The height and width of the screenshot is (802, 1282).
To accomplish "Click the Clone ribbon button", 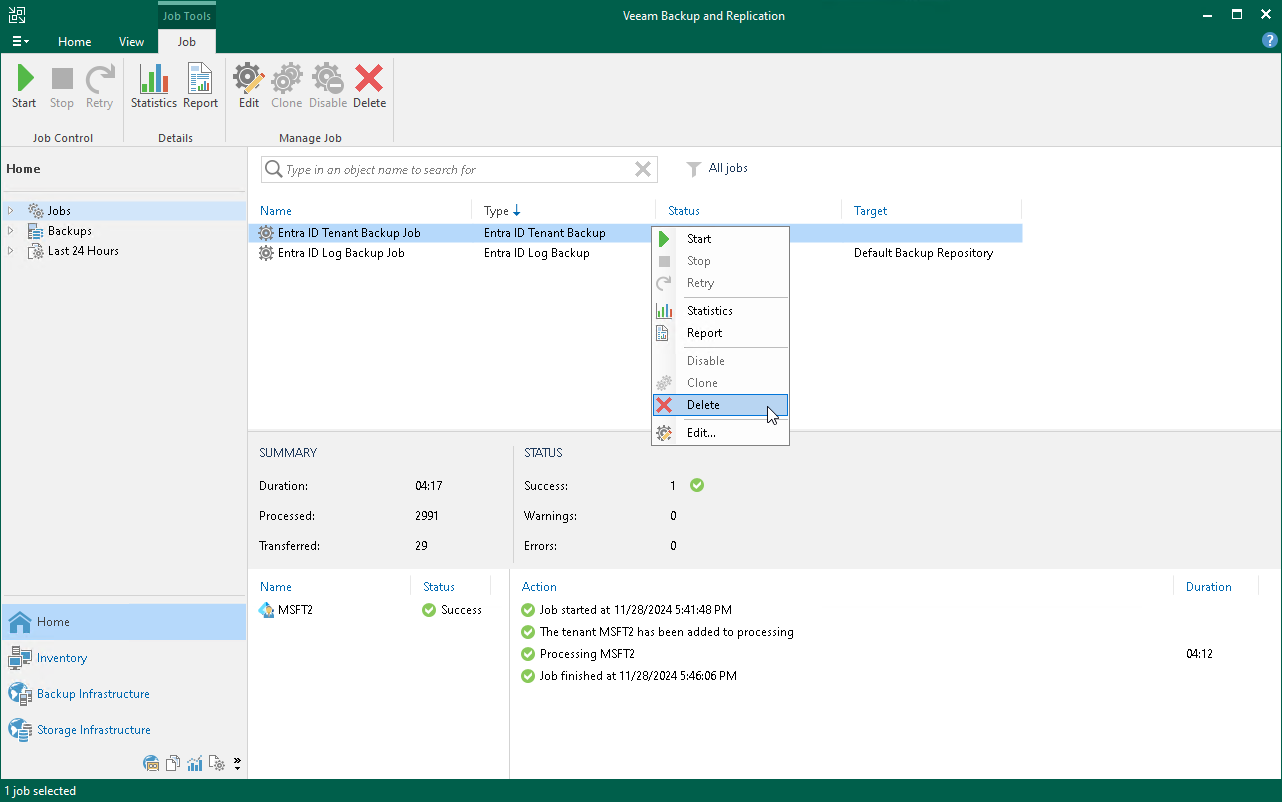I will 287,87.
